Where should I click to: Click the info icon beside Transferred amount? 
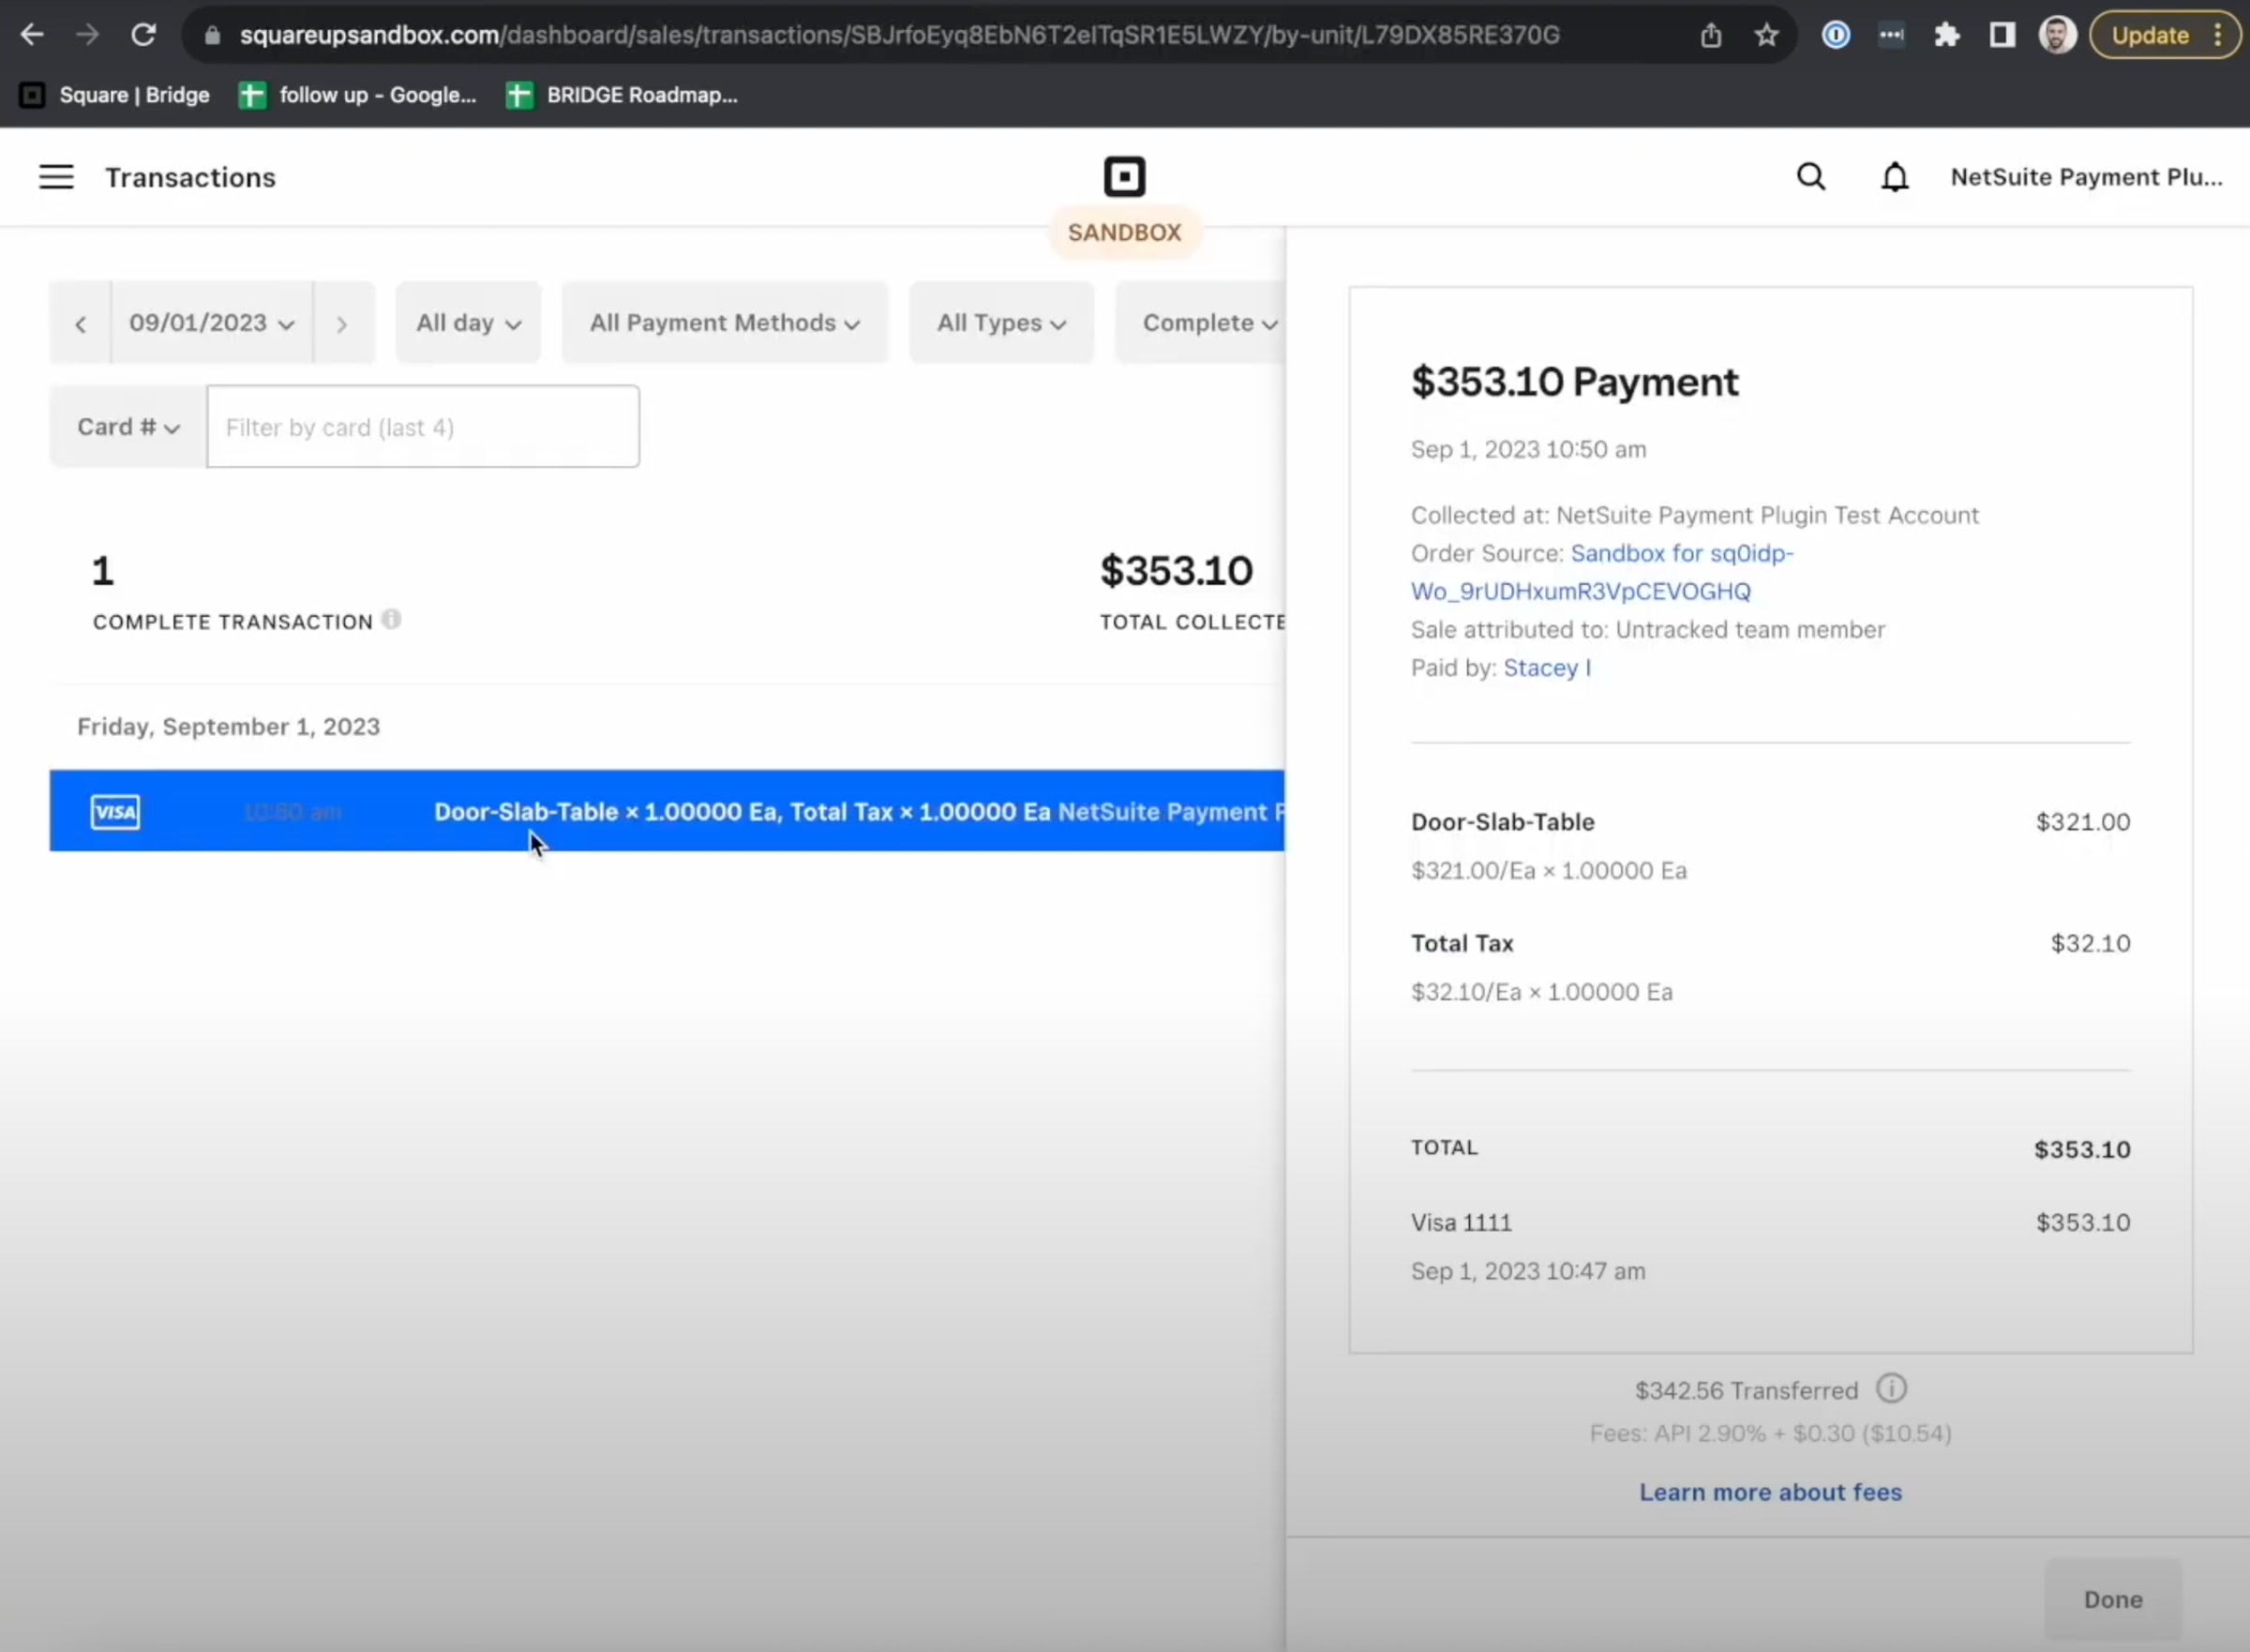[1891, 1389]
